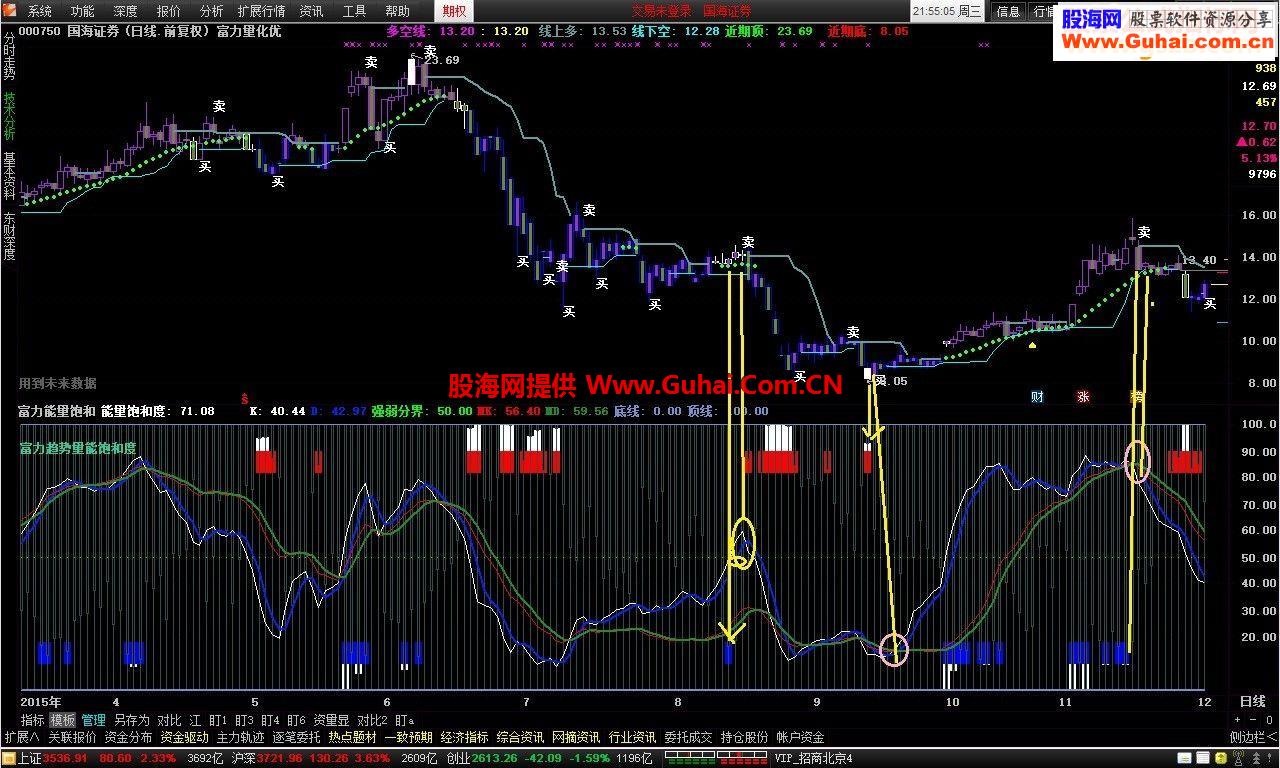Viewport: 1280px width, 768px height.
Task: Open the 关联报价 tab
Action: tap(72, 738)
